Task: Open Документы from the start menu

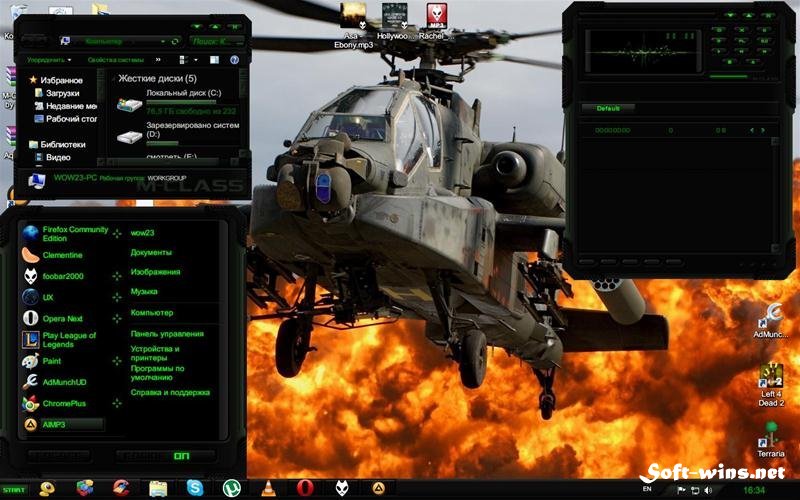Action: (151, 253)
